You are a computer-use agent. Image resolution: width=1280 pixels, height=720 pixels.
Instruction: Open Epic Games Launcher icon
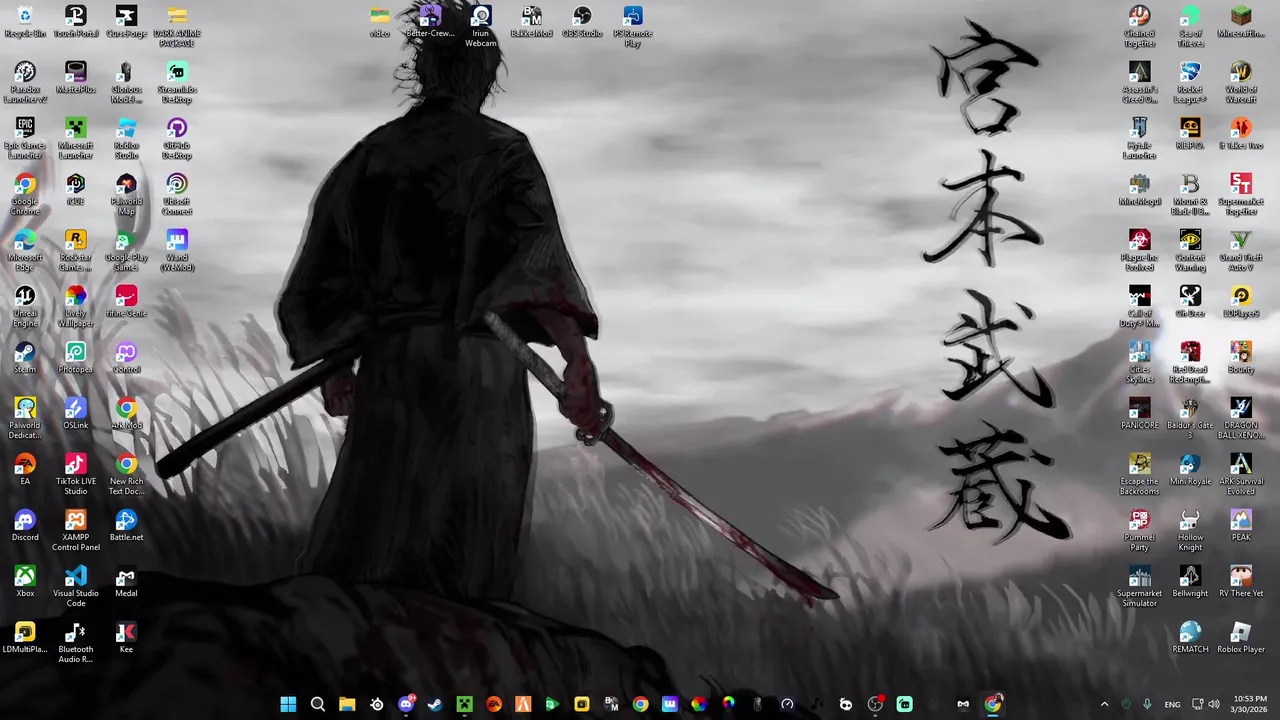[x=25, y=139]
